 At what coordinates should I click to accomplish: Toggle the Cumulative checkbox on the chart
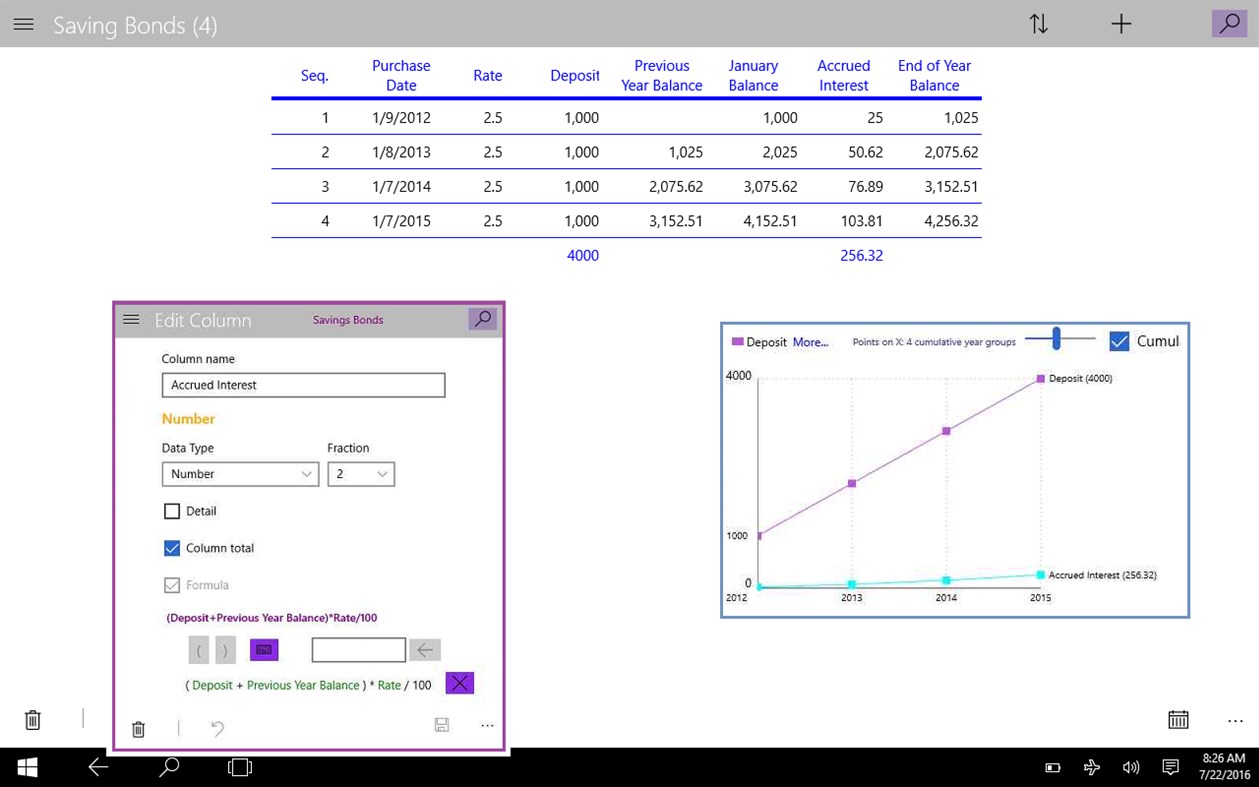(x=1119, y=340)
